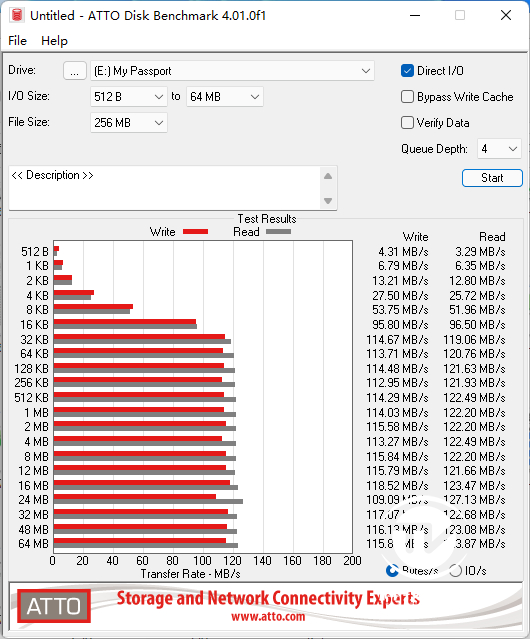The width and height of the screenshot is (530, 639).
Task: Click the ATTO app icon in title bar
Action: (17, 15)
